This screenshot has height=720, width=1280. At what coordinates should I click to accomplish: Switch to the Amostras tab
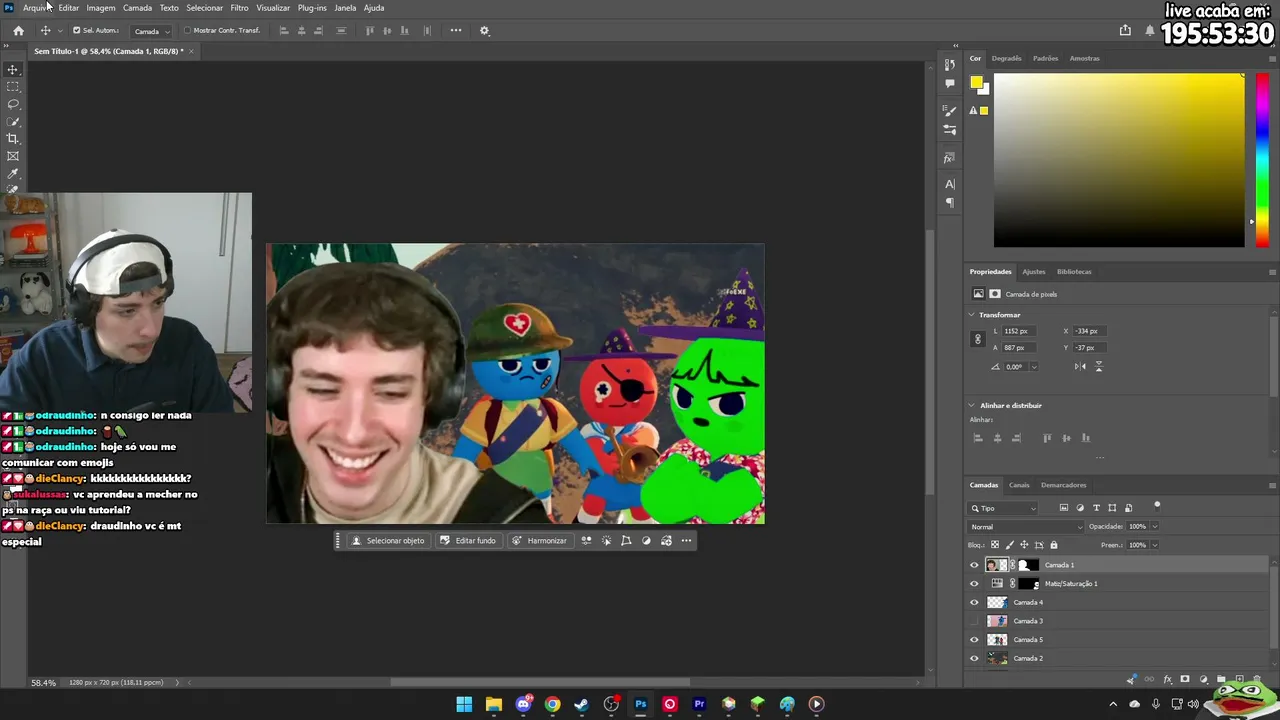(x=1085, y=58)
